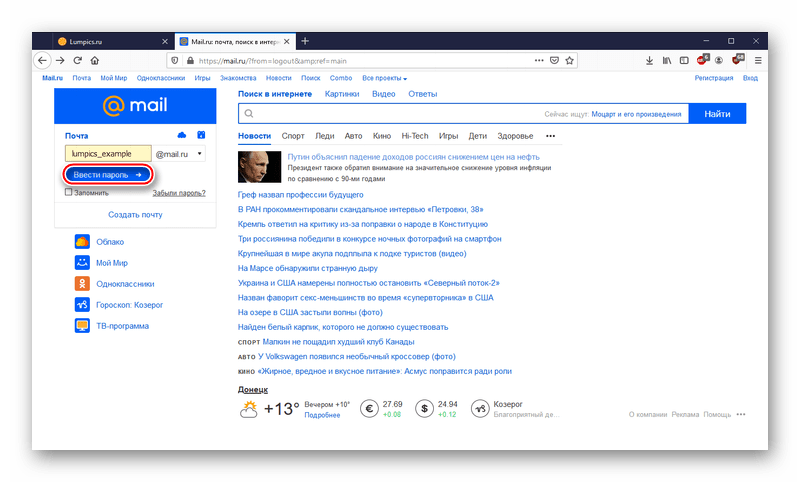Viewport: 800px width, 482px height.
Task: Open the Здоровье news tab
Action: (515, 136)
